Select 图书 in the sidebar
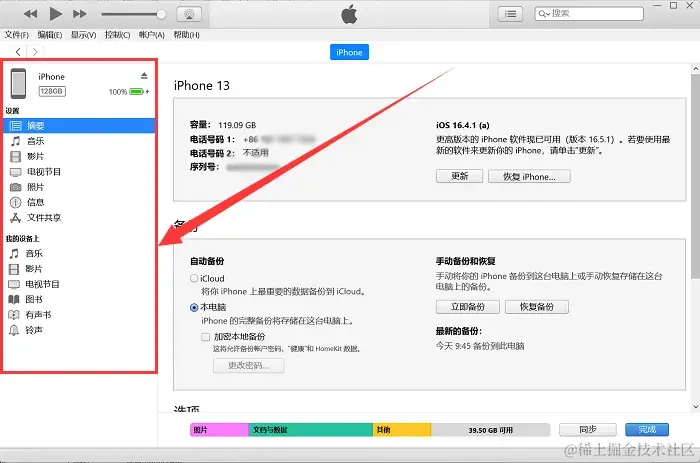700x463 pixels. [x=79, y=300]
